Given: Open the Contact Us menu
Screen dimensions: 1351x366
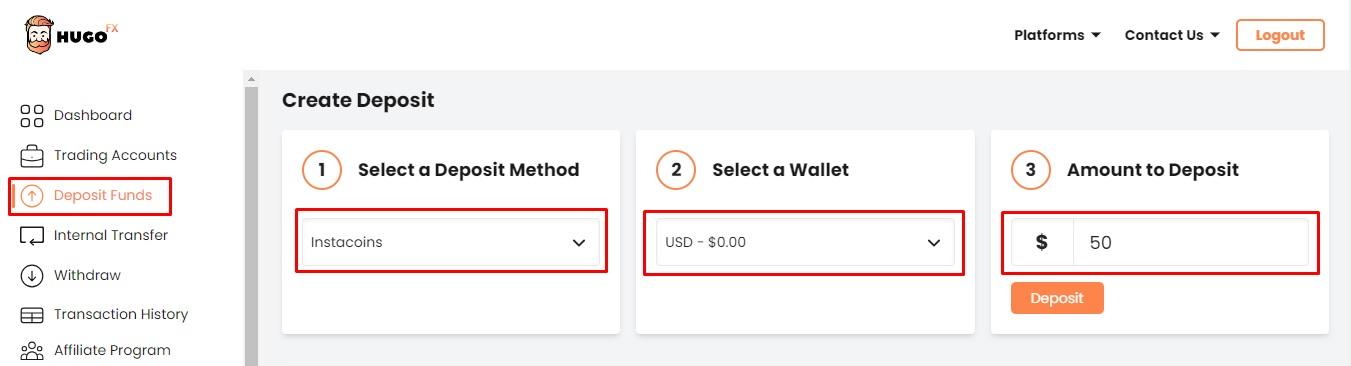Looking at the screenshot, I should 1172,35.
